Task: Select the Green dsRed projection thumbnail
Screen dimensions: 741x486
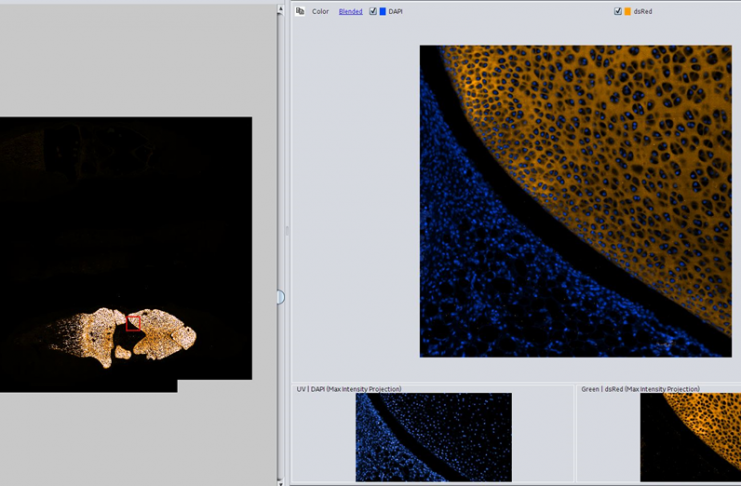Action: [x=690, y=436]
